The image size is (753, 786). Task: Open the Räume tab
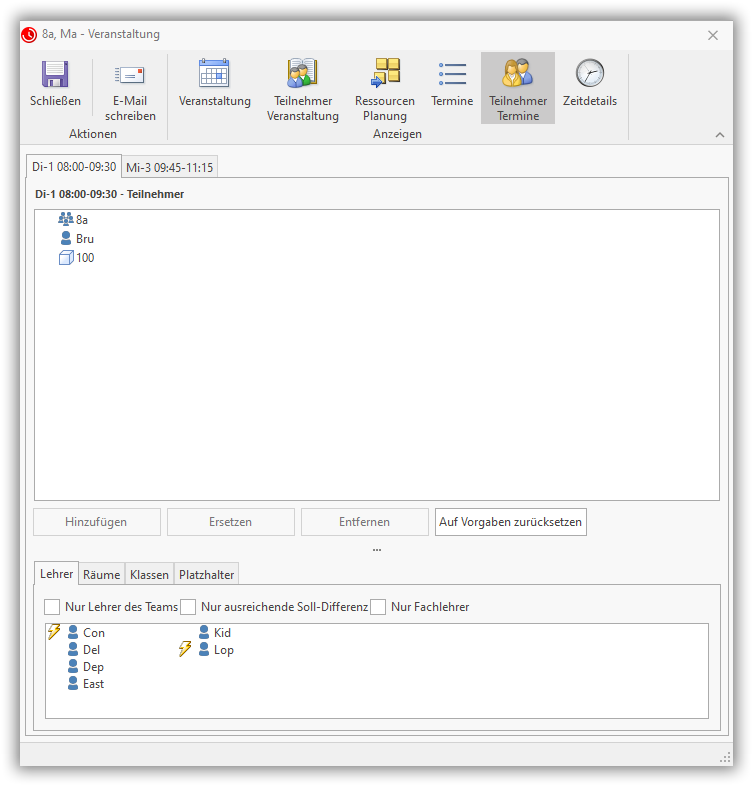point(102,574)
